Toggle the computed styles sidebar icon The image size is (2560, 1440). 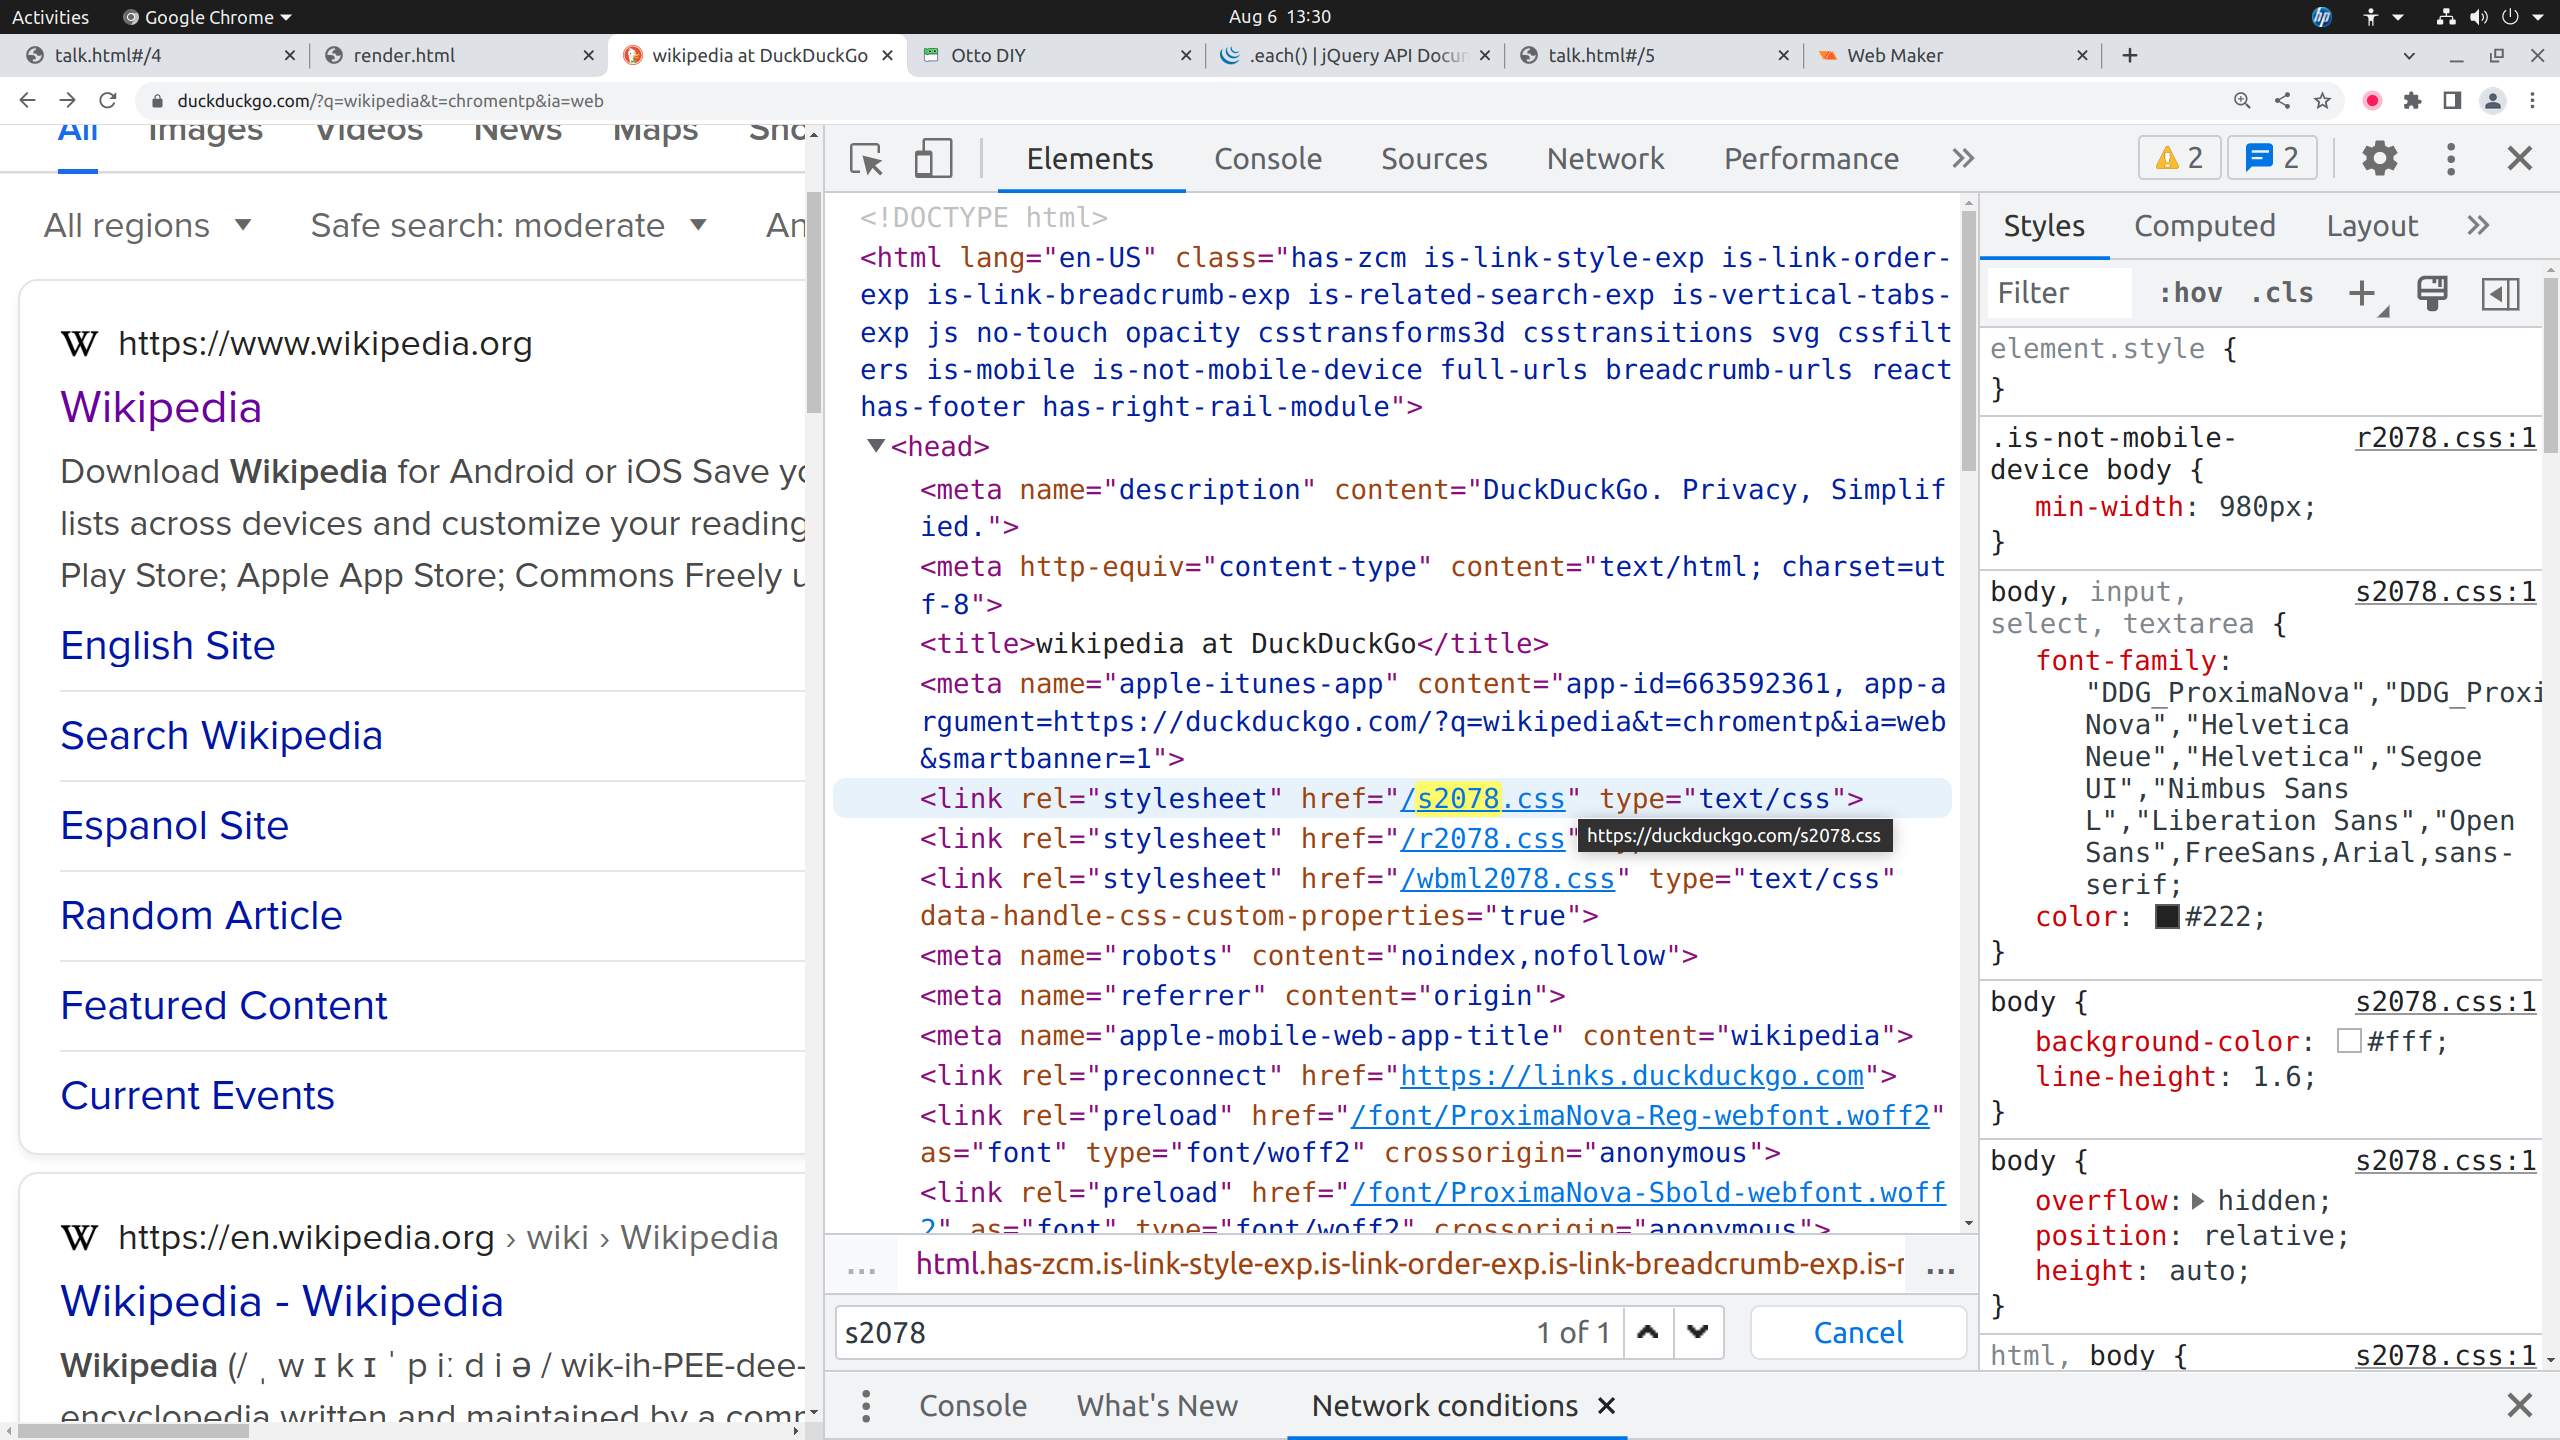point(2500,293)
